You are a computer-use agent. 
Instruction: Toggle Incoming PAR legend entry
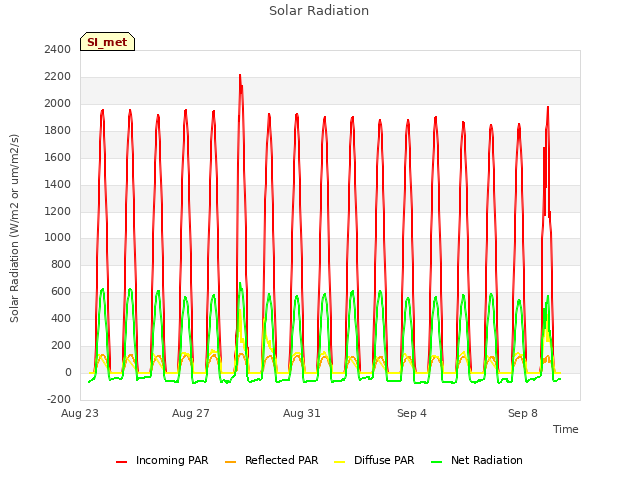(x=162, y=460)
